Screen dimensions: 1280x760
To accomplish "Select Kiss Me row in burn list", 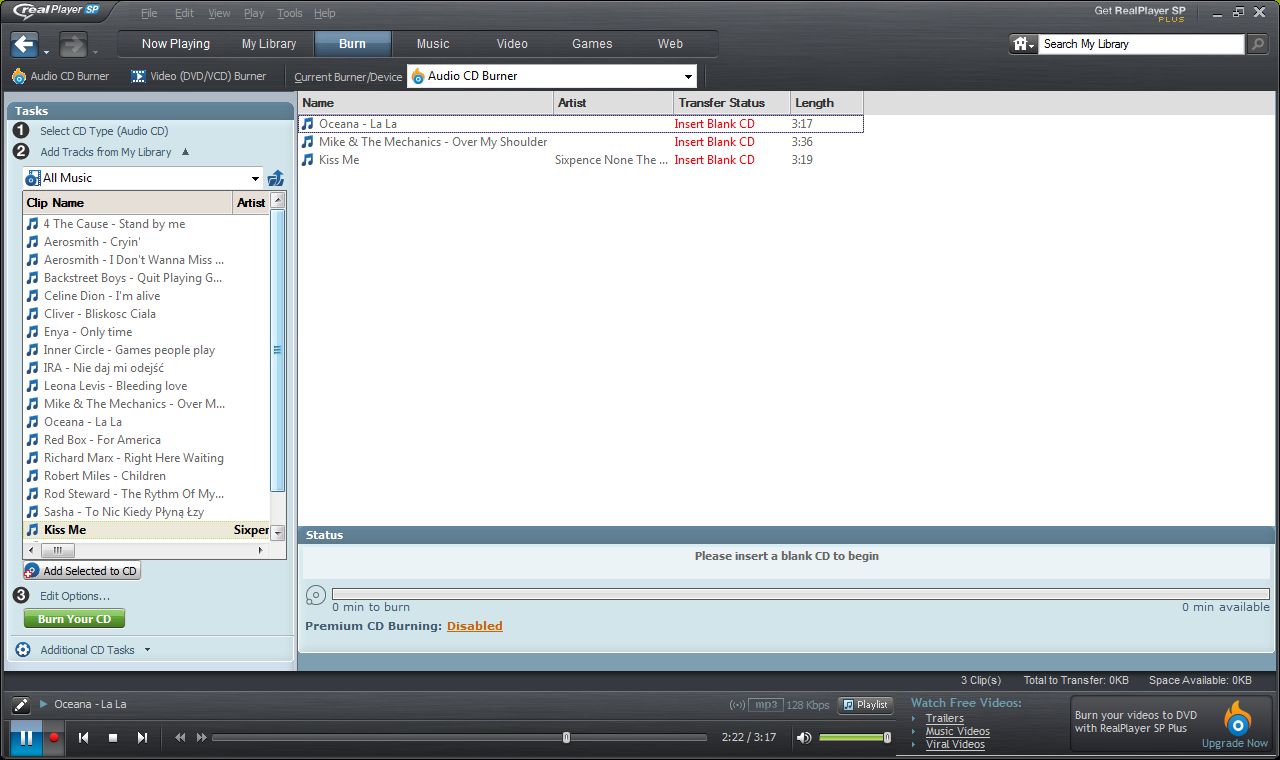I will click(x=580, y=160).
